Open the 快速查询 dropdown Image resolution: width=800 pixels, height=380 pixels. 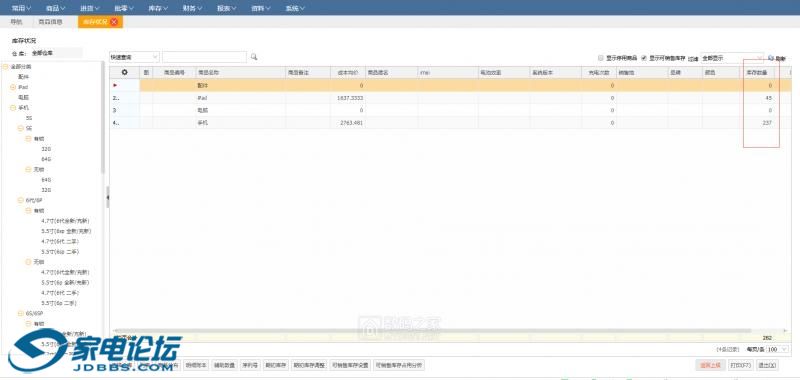click(x=135, y=57)
